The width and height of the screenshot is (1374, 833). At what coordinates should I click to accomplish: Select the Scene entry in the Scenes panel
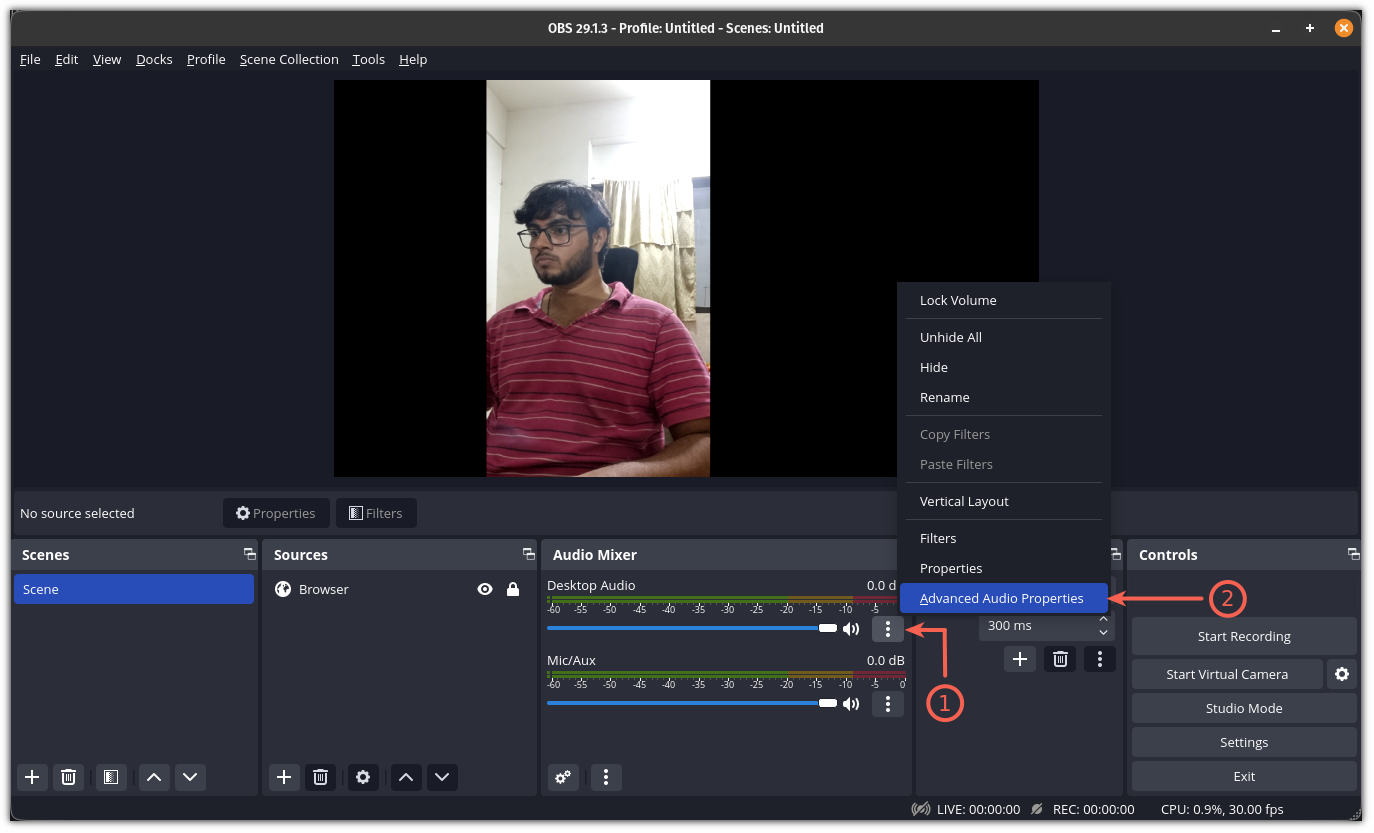(x=133, y=589)
